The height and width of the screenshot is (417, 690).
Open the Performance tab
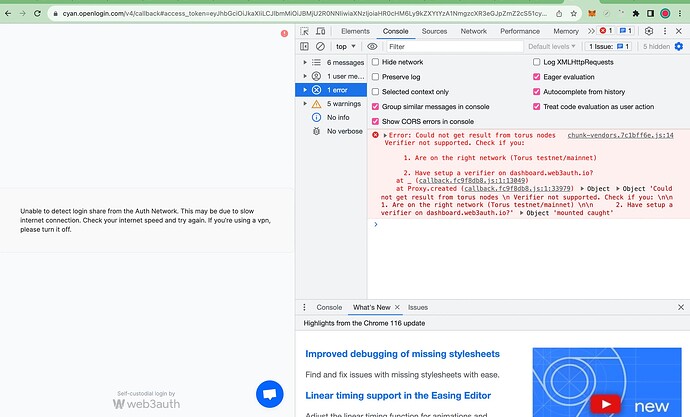(x=520, y=31)
